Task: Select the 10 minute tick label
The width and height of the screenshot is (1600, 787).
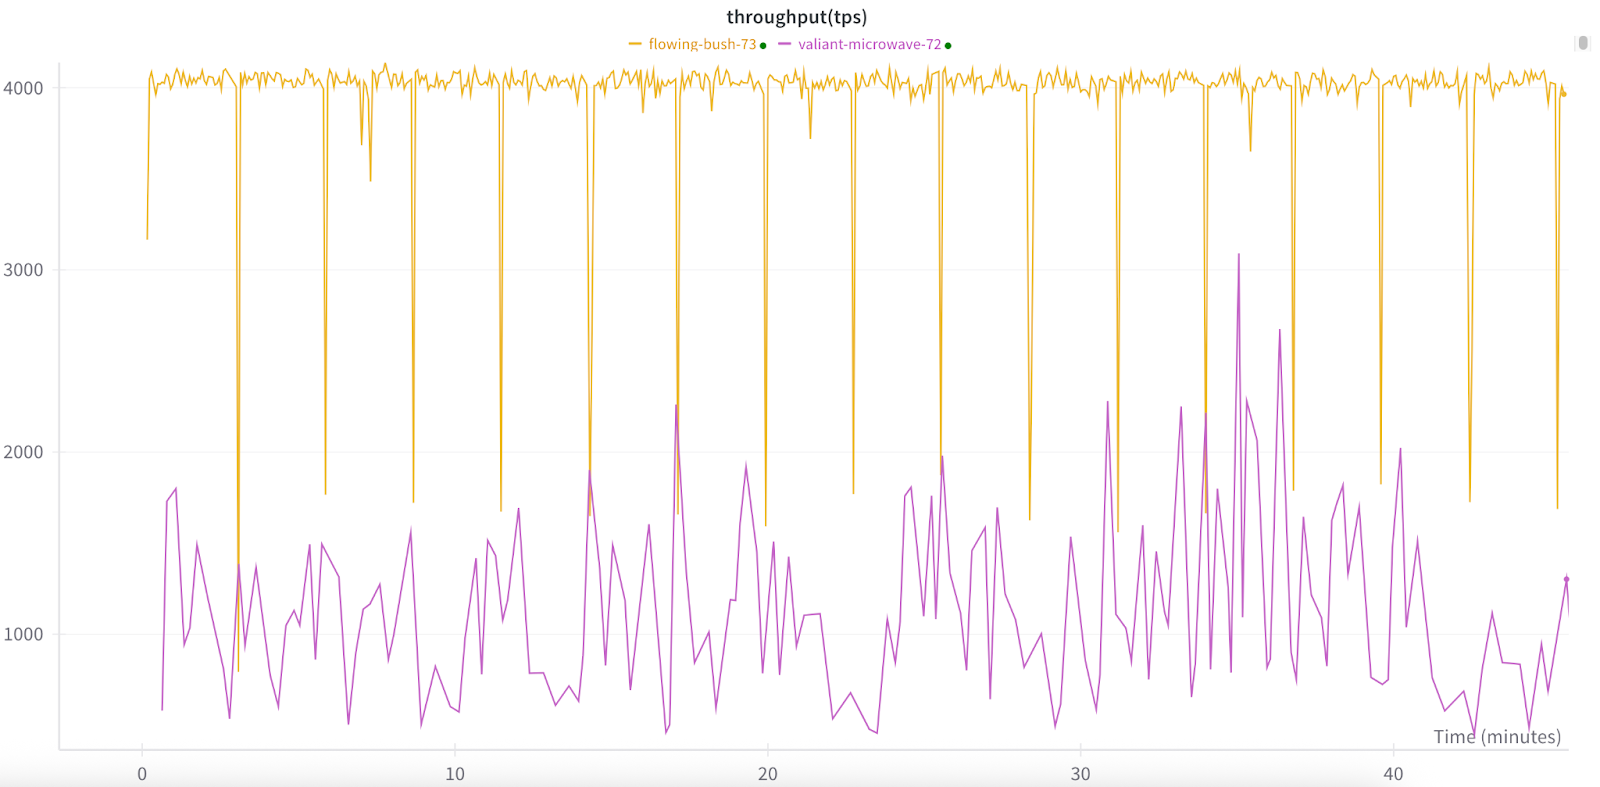Action: click(x=455, y=773)
